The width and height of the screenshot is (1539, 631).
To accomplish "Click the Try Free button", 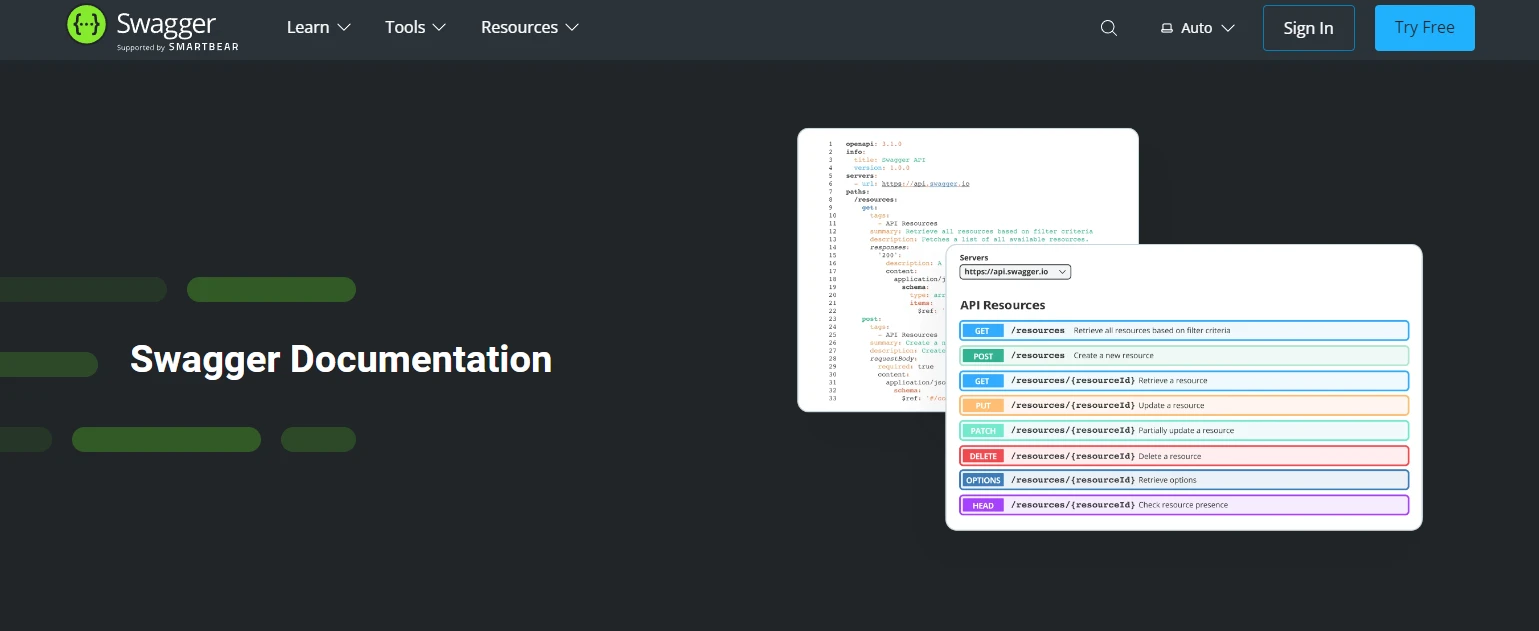I will [x=1424, y=28].
